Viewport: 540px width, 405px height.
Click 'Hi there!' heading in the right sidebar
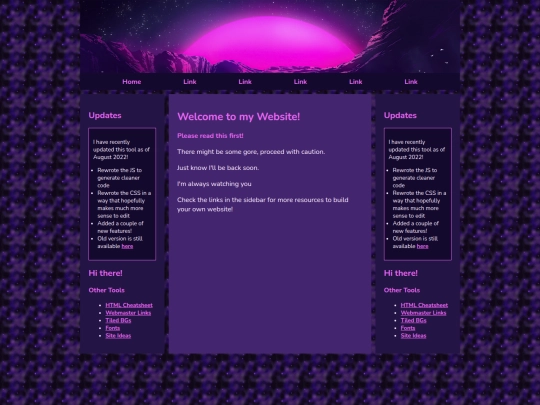point(401,273)
